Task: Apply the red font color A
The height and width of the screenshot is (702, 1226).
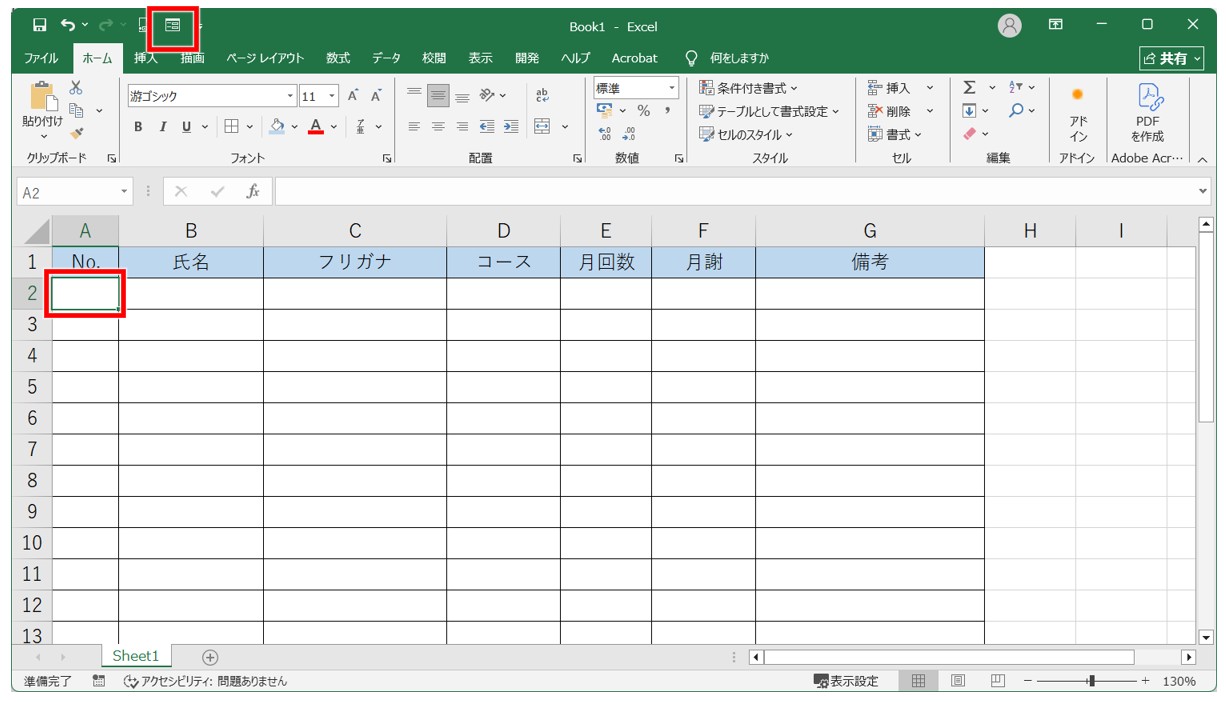Action: point(316,127)
